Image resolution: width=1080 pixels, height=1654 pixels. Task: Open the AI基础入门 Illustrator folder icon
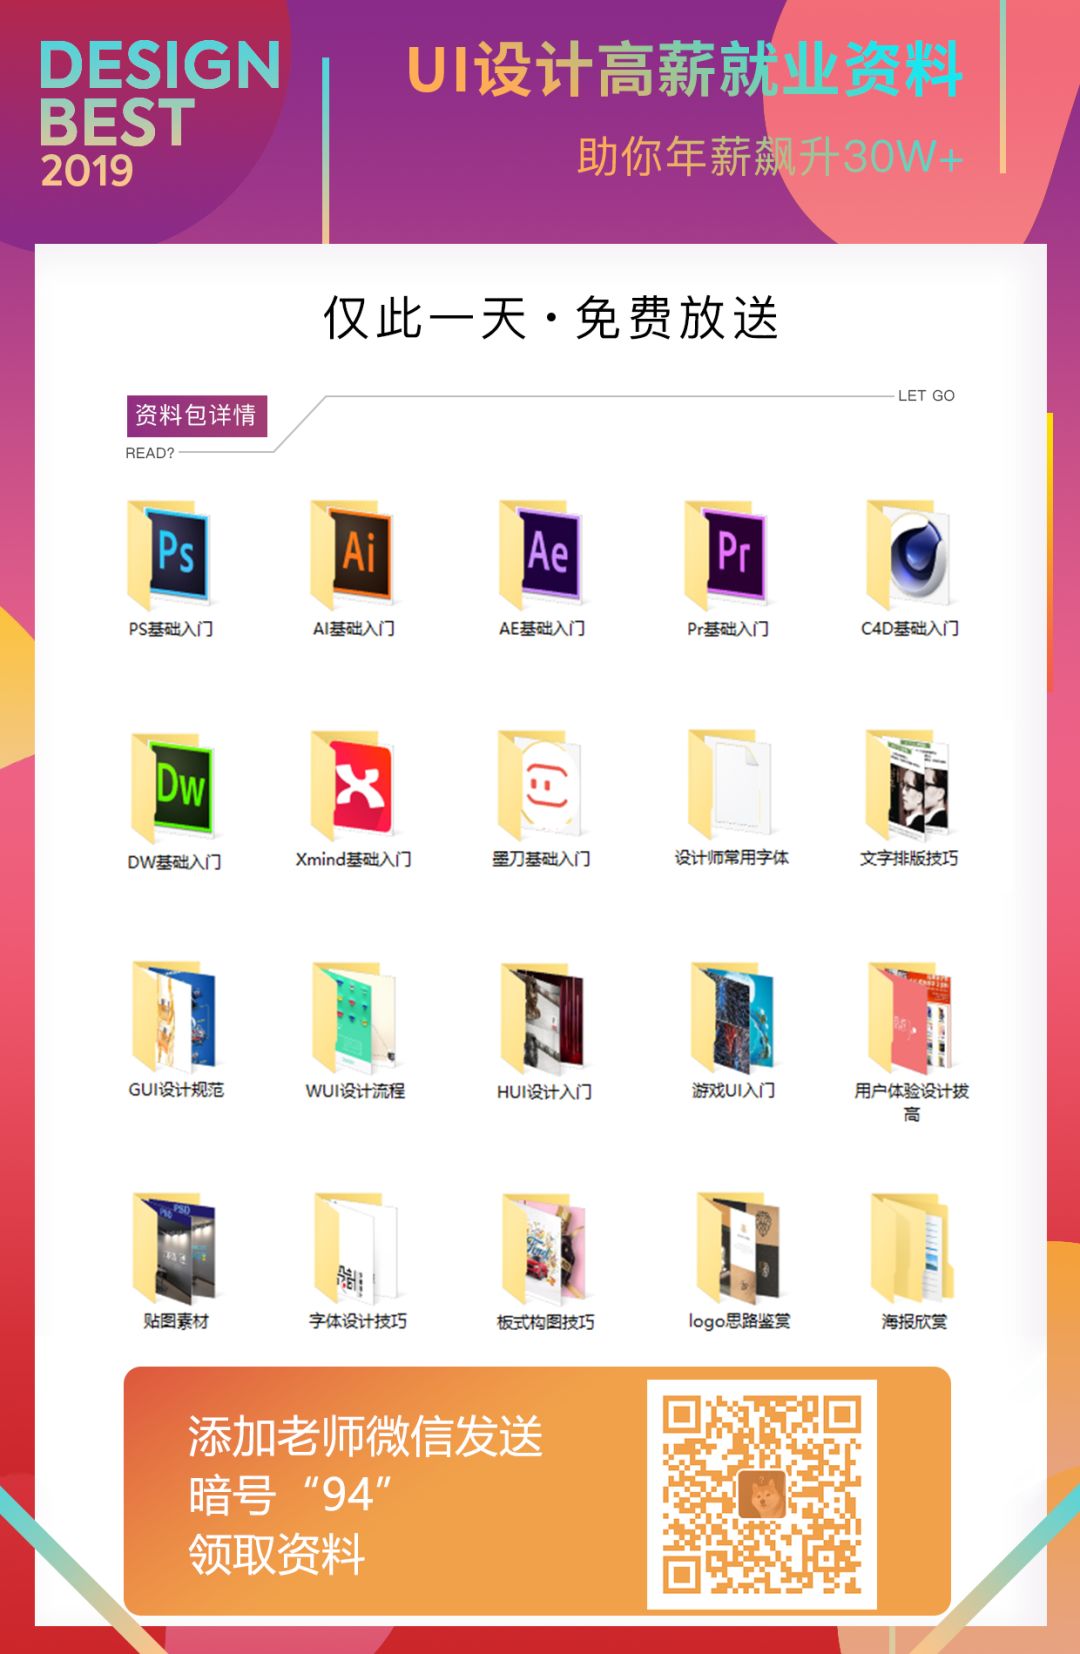point(352,555)
